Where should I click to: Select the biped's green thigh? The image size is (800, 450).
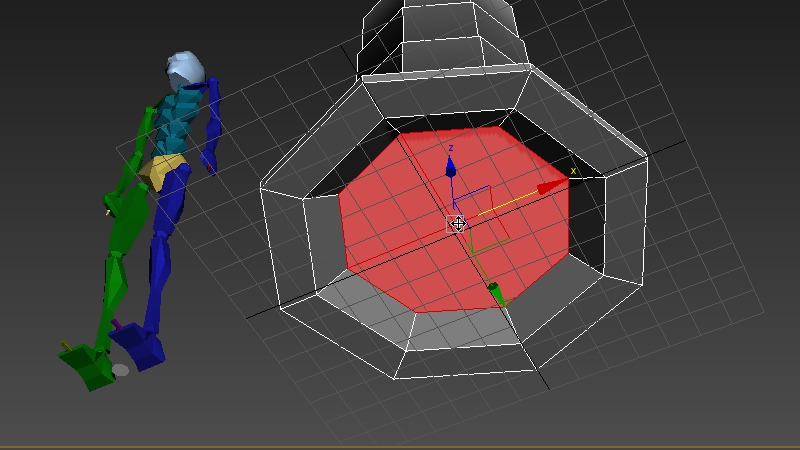128,219
